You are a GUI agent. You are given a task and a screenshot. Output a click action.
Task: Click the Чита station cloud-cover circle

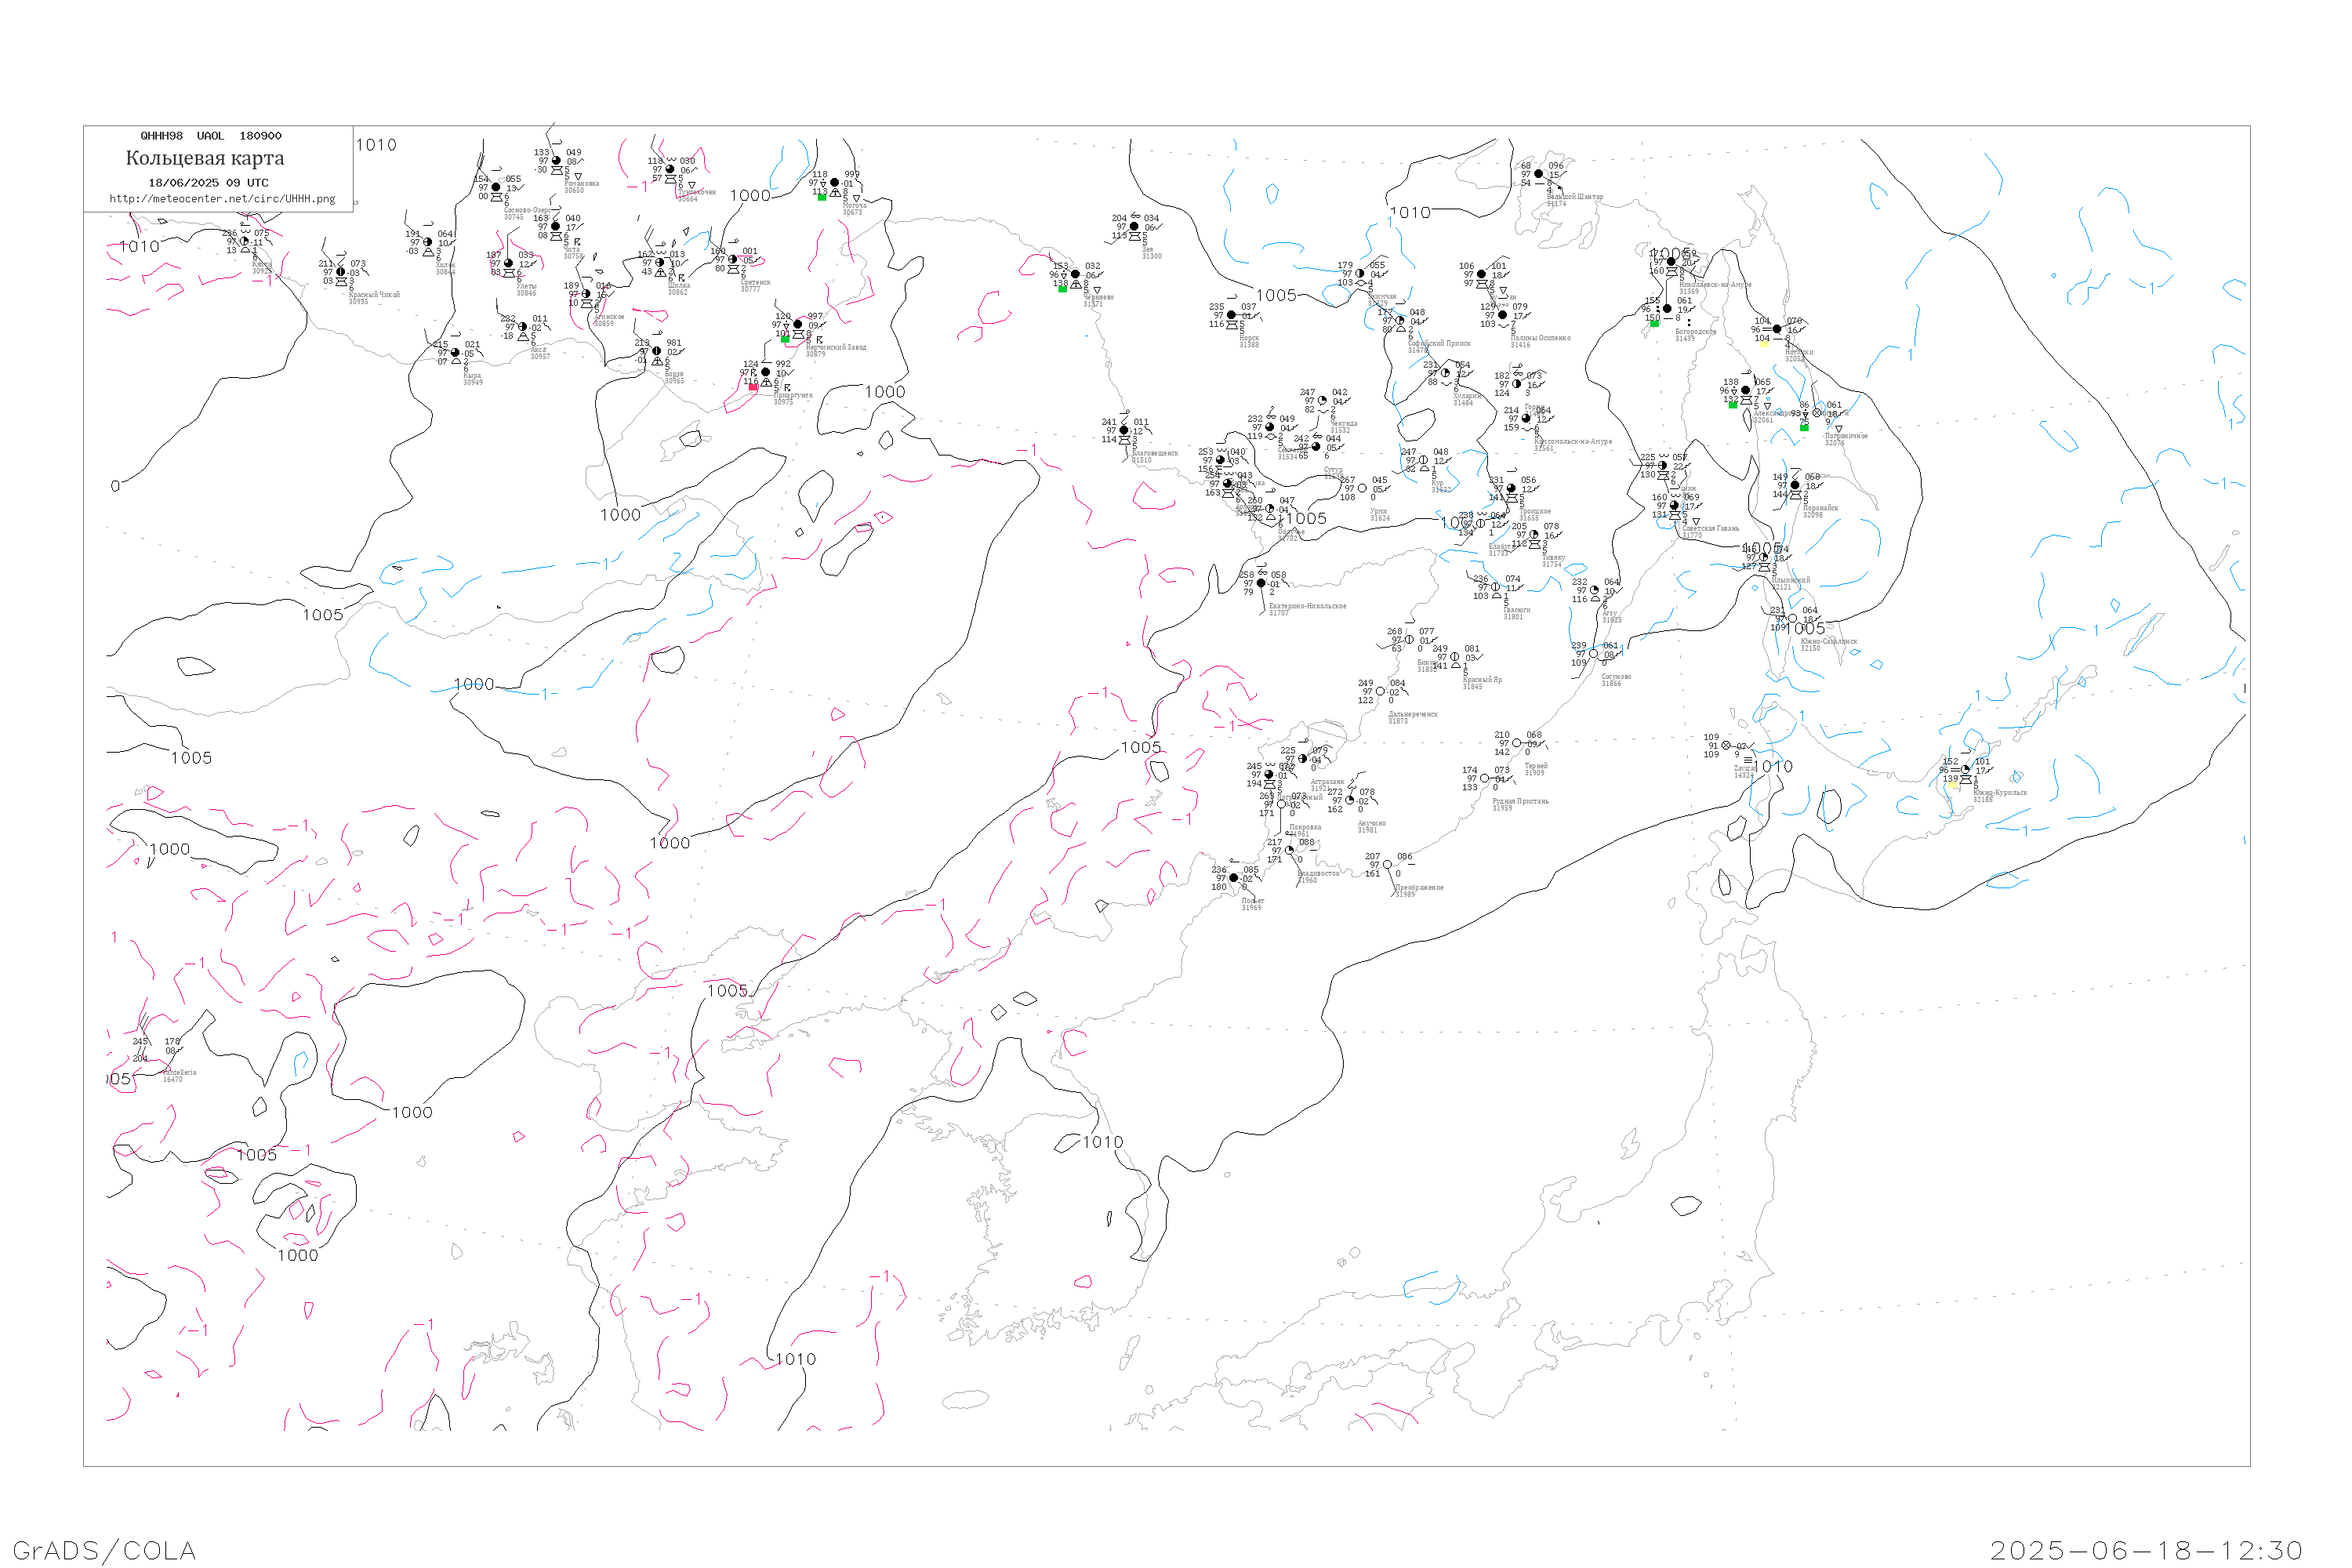(x=556, y=226)
